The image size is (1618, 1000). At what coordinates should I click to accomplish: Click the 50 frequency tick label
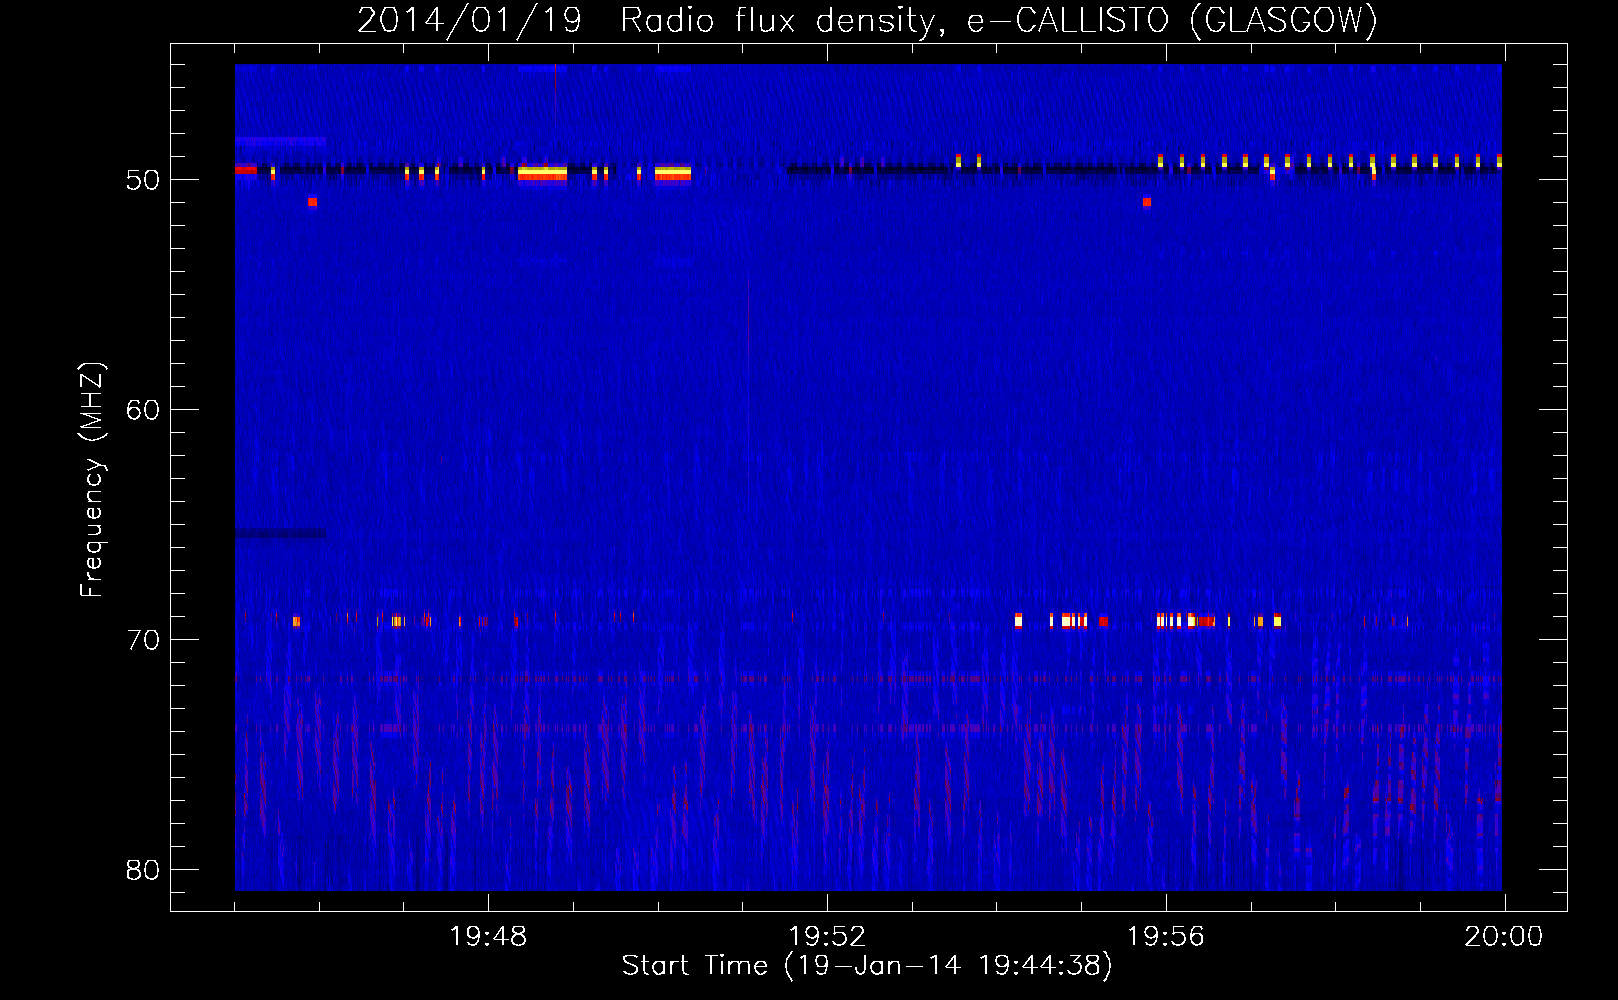point(143,180)
